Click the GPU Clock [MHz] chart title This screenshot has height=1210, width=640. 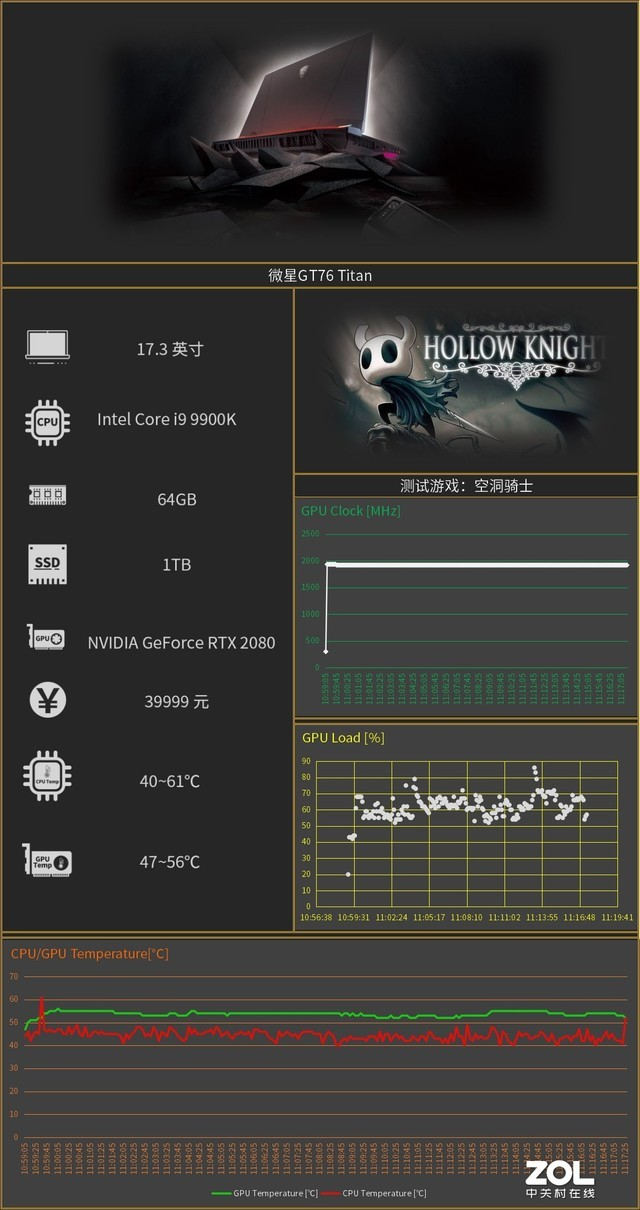click(350, 511)
